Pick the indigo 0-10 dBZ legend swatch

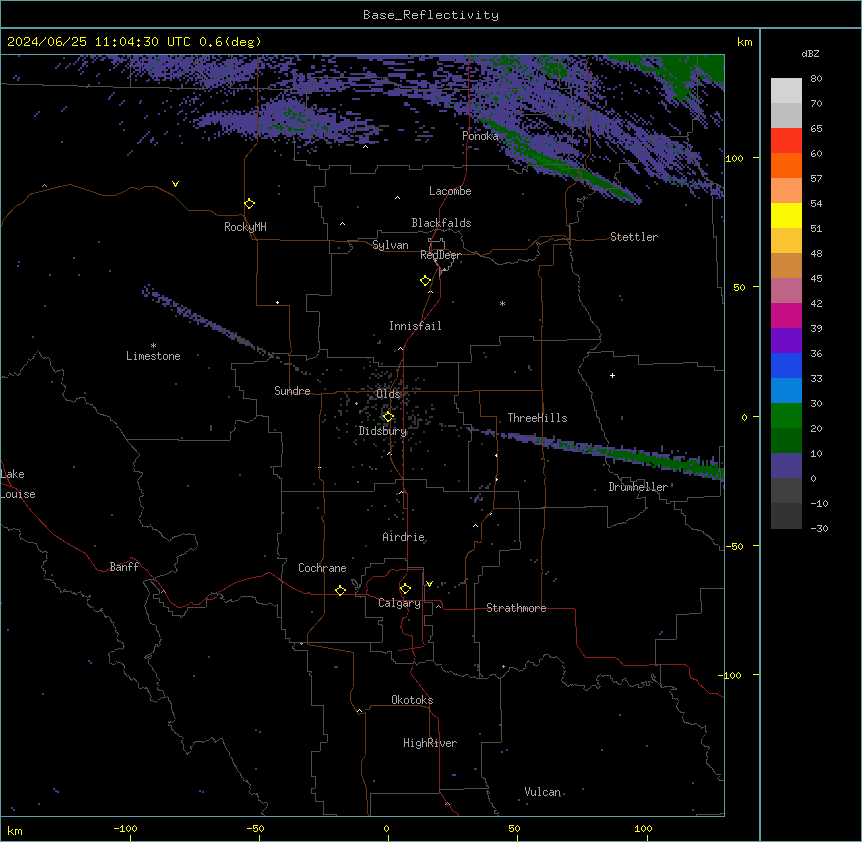[786, 466]
